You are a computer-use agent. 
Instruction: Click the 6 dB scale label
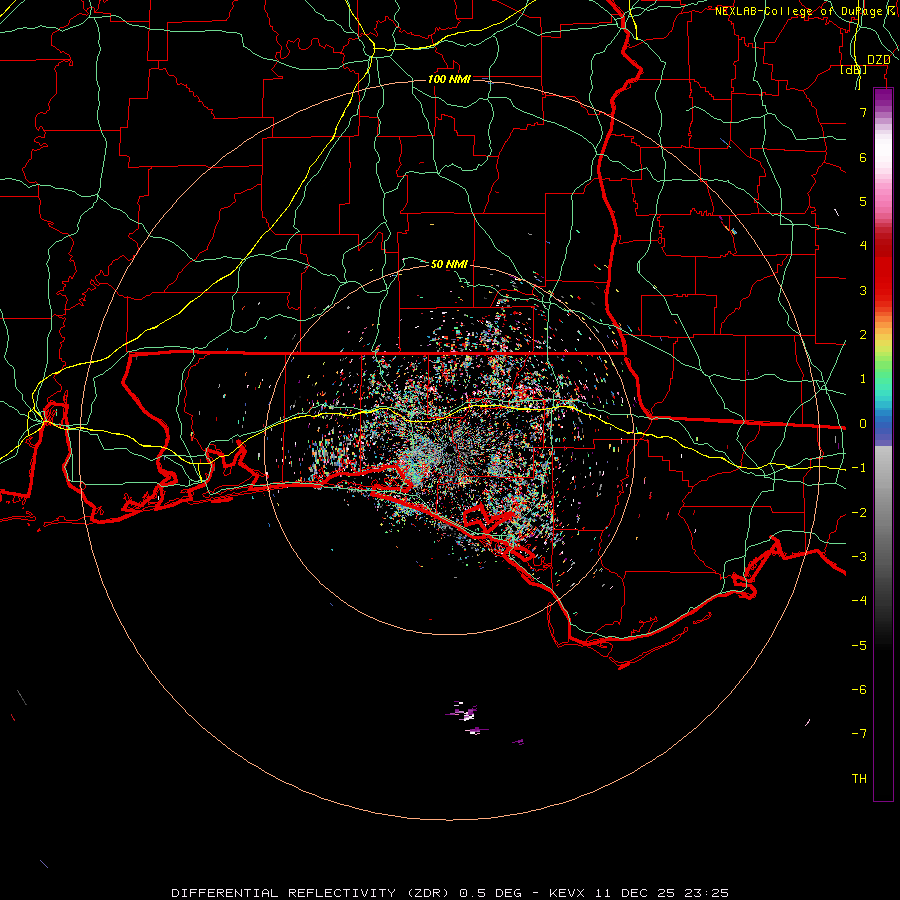coord(863,157)
